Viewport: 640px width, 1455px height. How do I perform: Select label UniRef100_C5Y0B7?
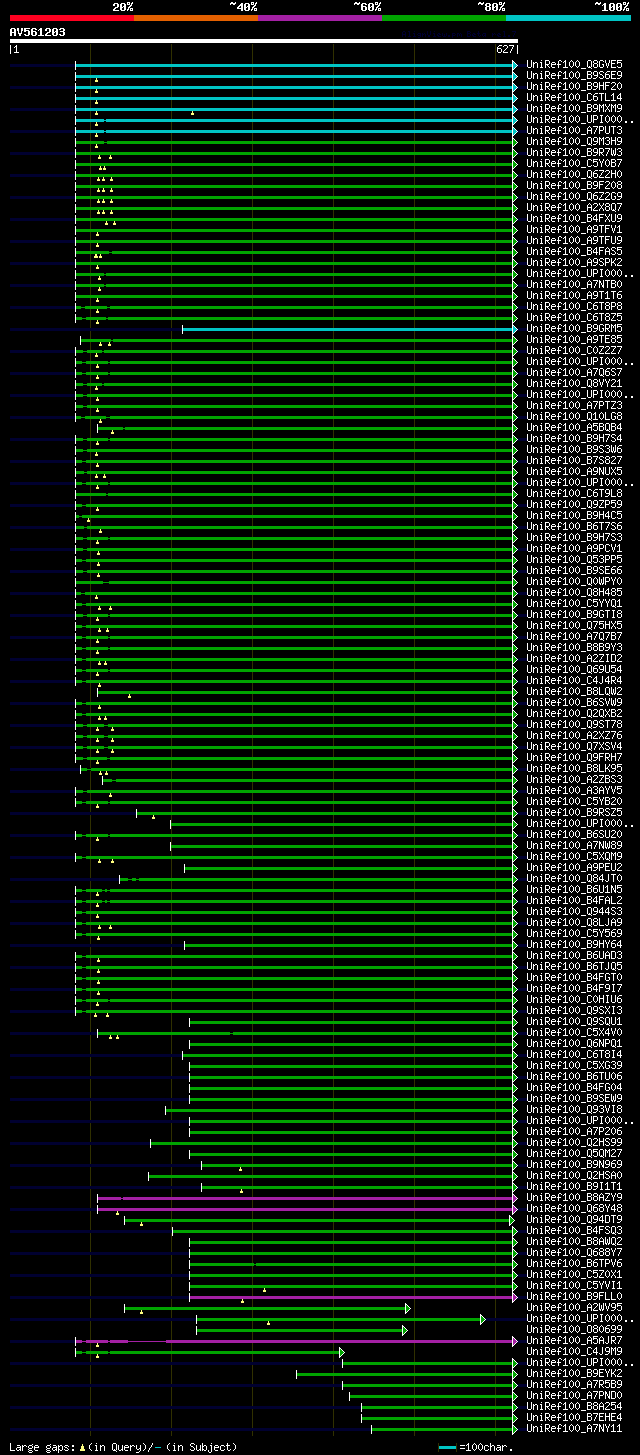[x=574, y=163]
